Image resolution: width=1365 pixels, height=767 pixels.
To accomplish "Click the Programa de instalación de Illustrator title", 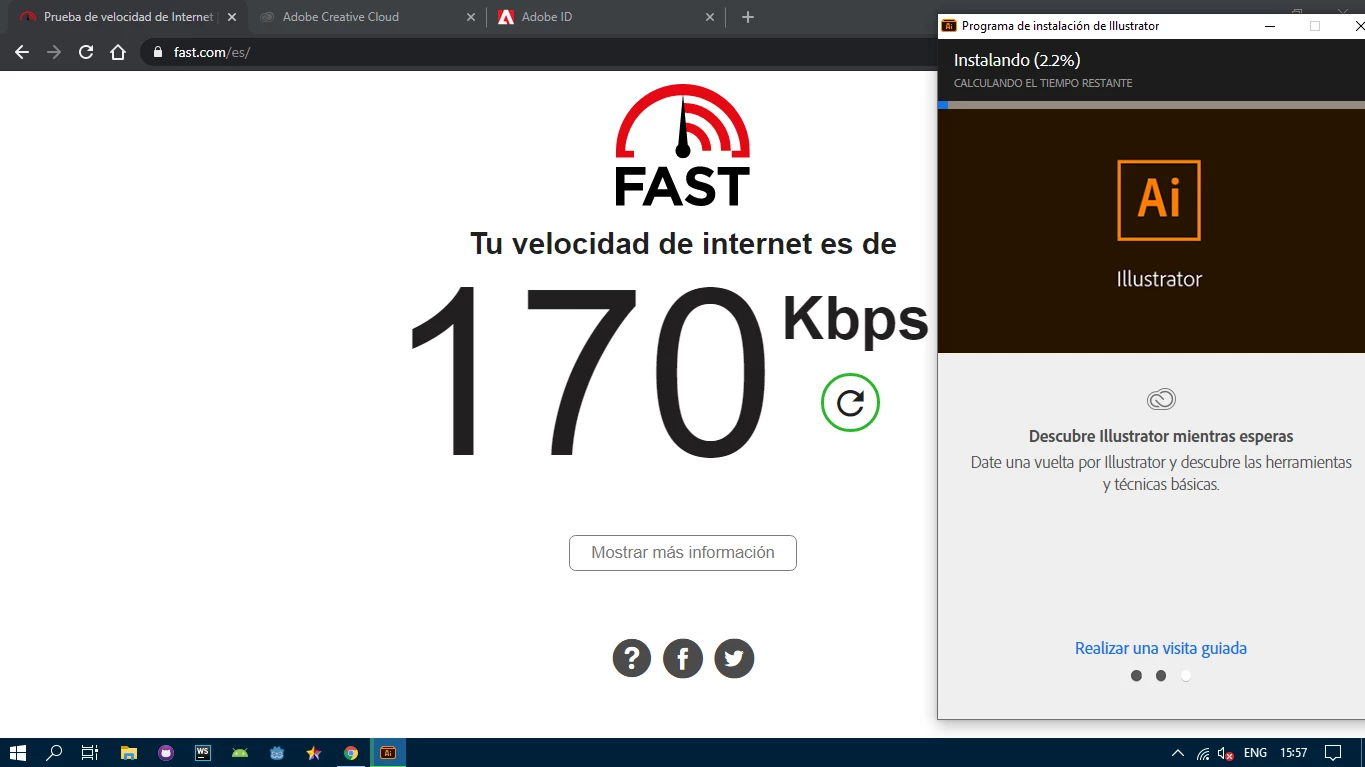I will (x=1060, y=26).
